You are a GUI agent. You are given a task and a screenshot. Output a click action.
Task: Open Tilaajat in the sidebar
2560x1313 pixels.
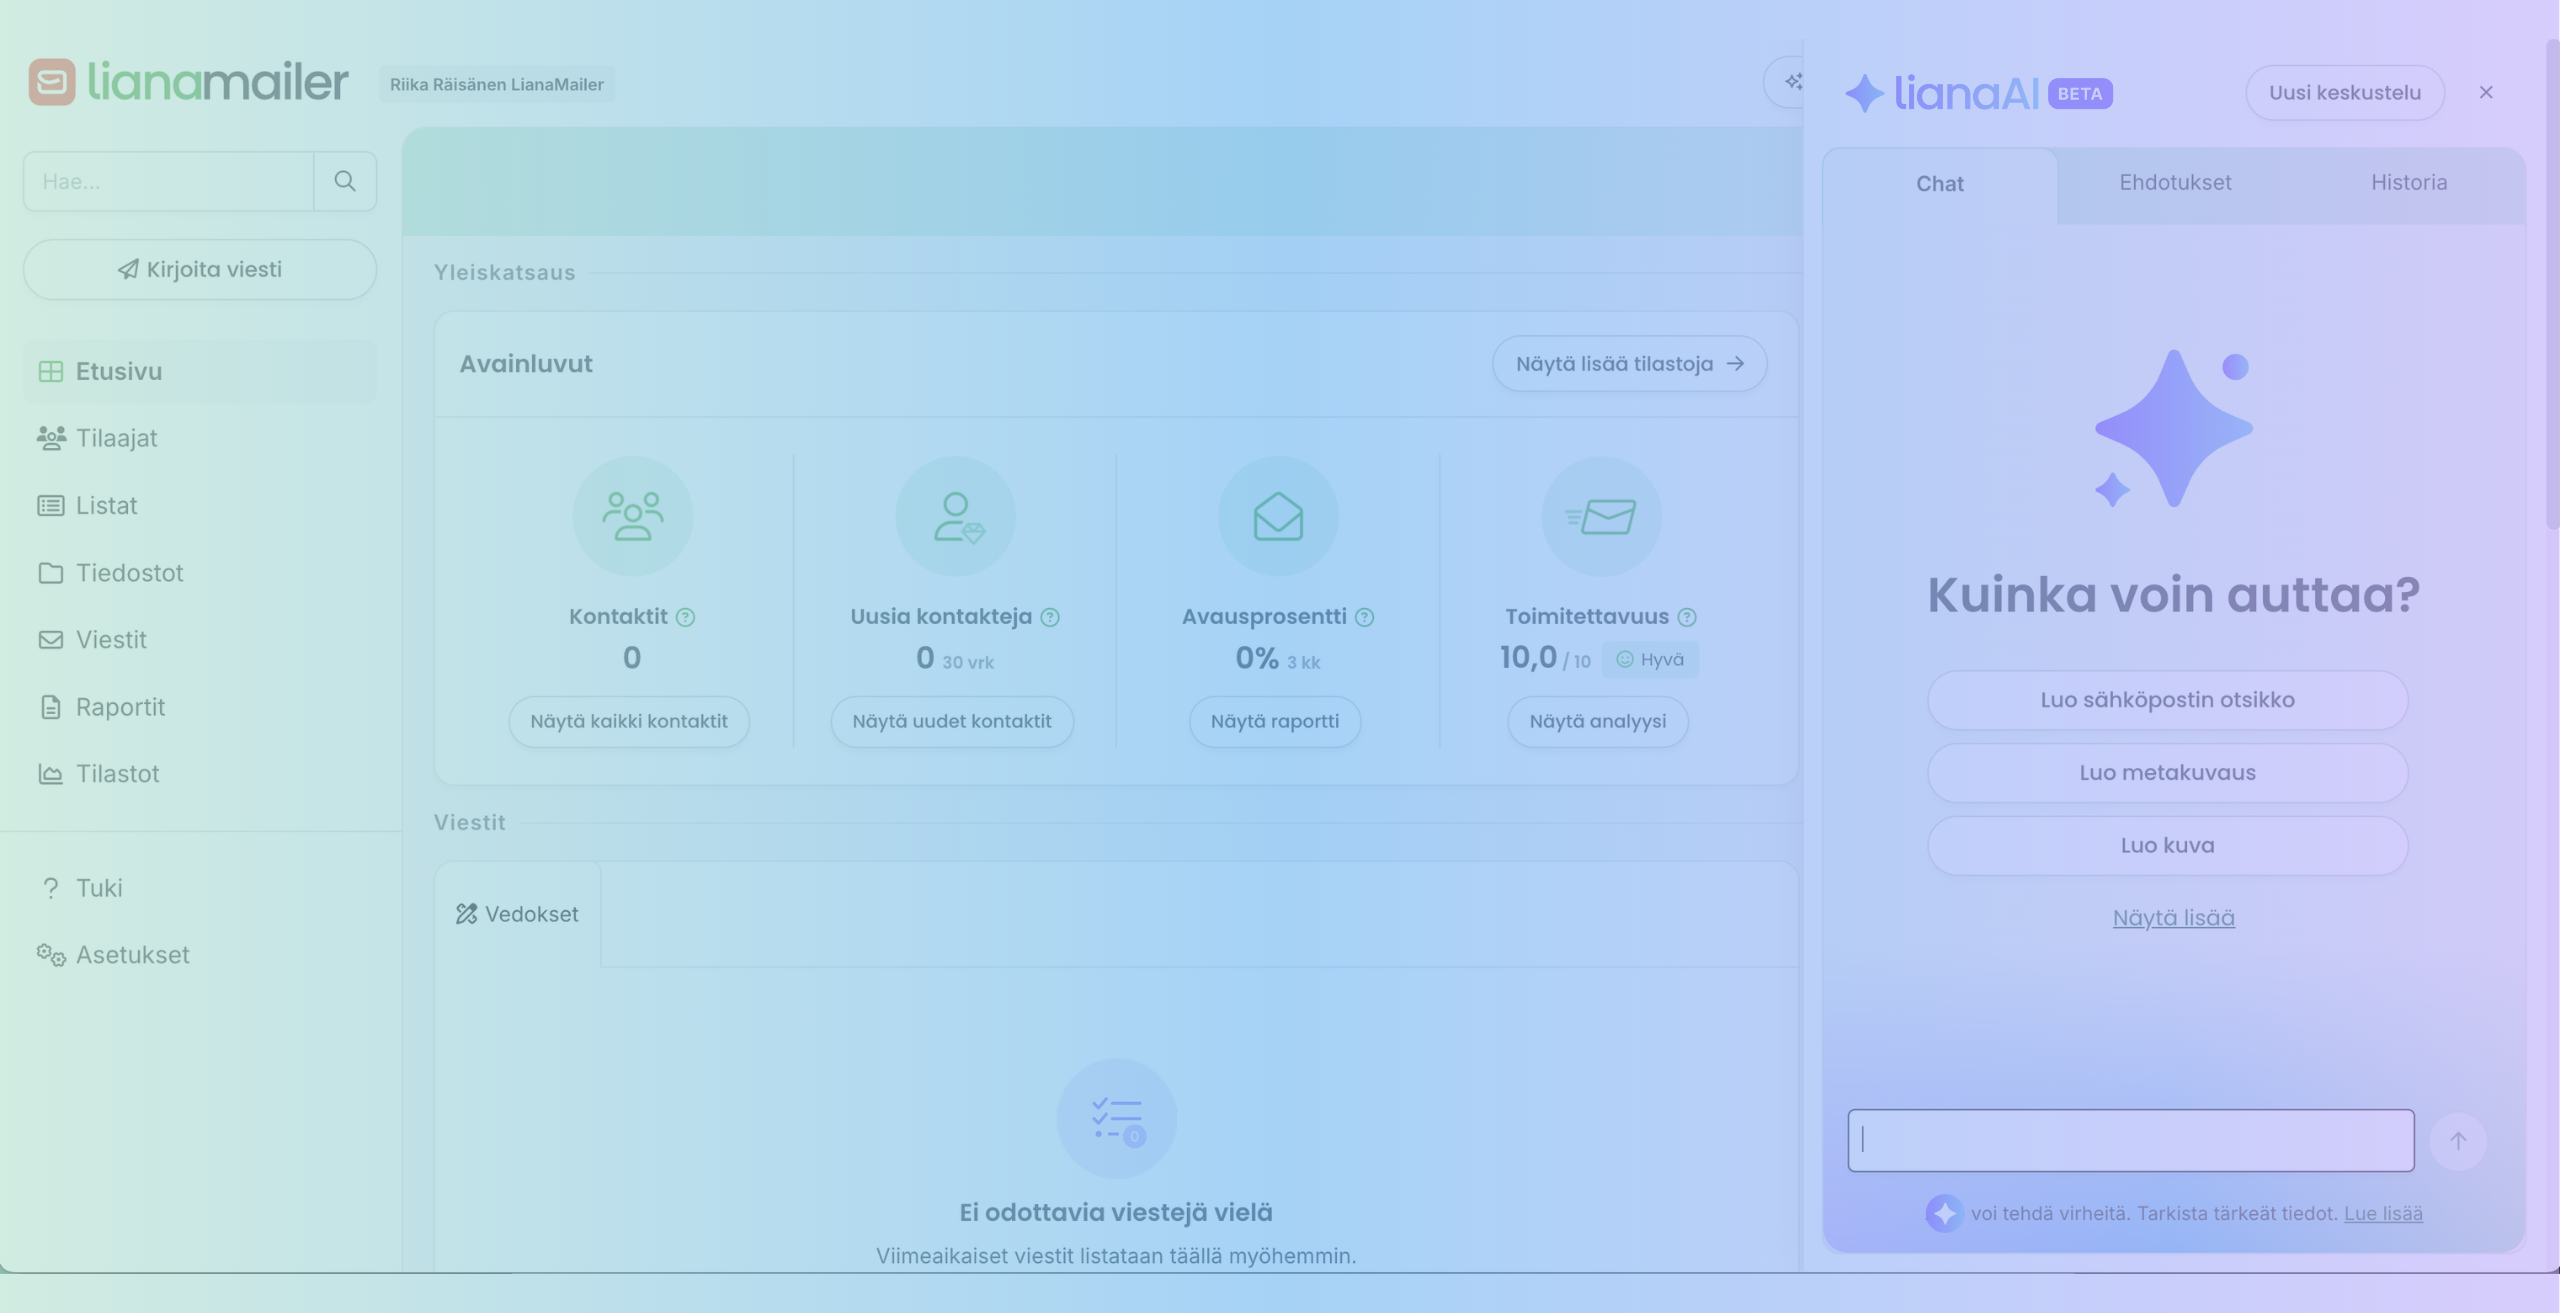(x=116, y=438)
